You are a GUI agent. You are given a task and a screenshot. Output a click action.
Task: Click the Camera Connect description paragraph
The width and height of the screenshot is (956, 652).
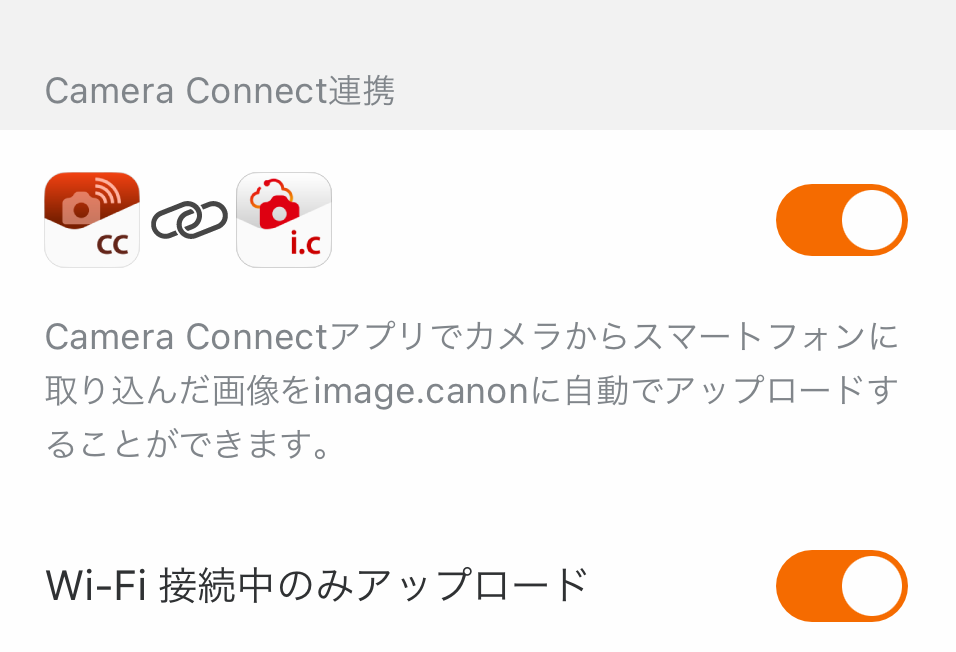[x=472, y=391]
